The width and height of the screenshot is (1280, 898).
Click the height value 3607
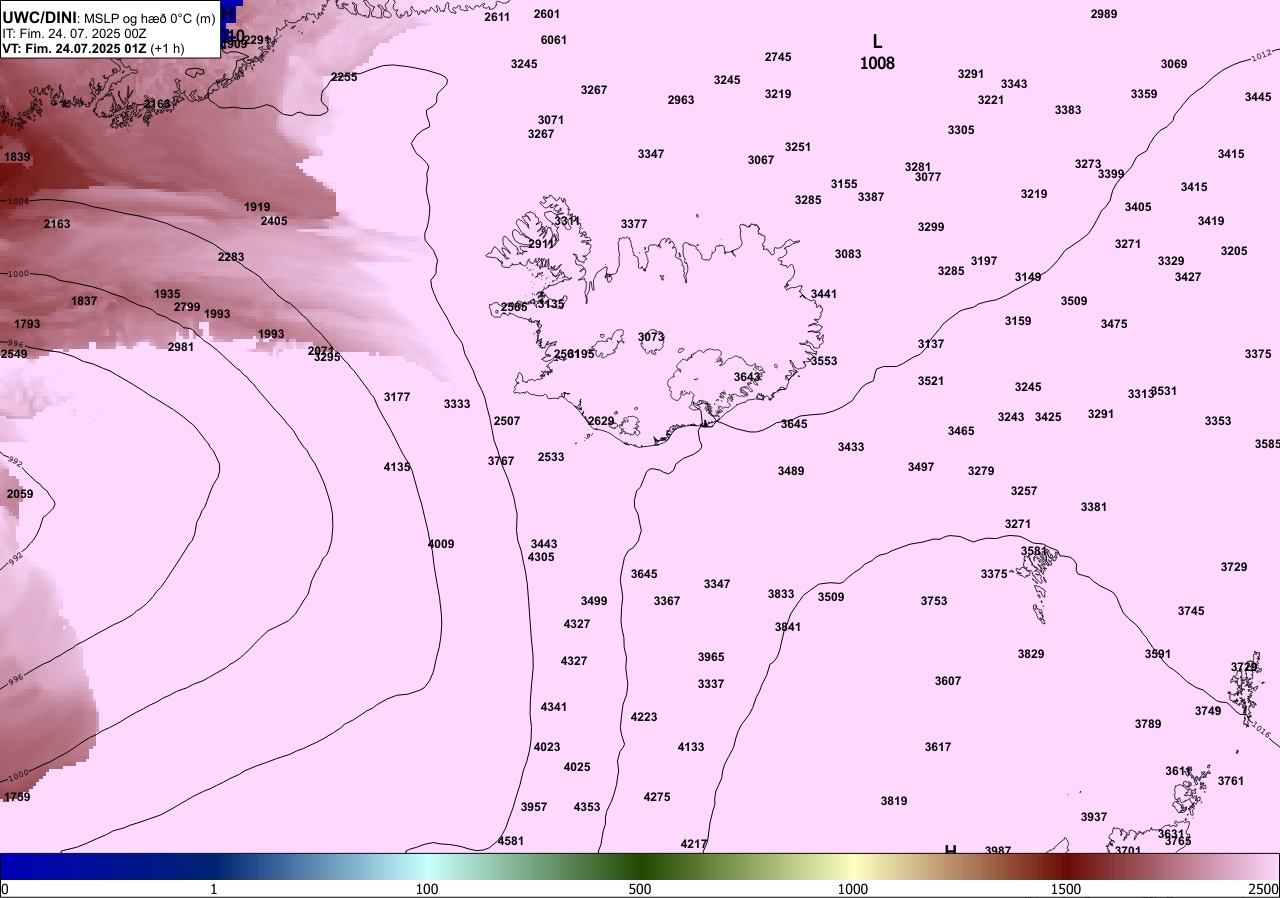[x=948, y=681]
